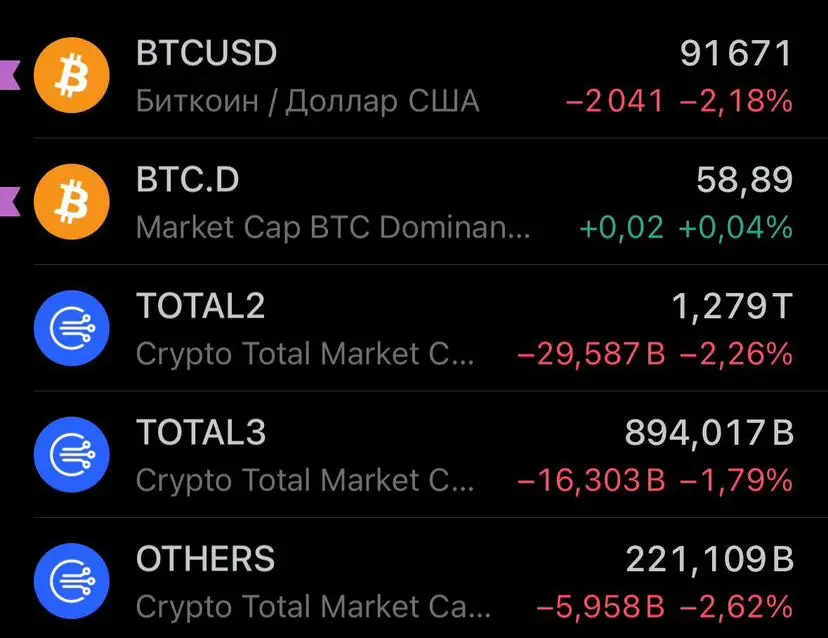This screenshot has width=828, height=638.
Task: Tap Market Cap BTC Dominance description
Action: click(x=332, y=227)
